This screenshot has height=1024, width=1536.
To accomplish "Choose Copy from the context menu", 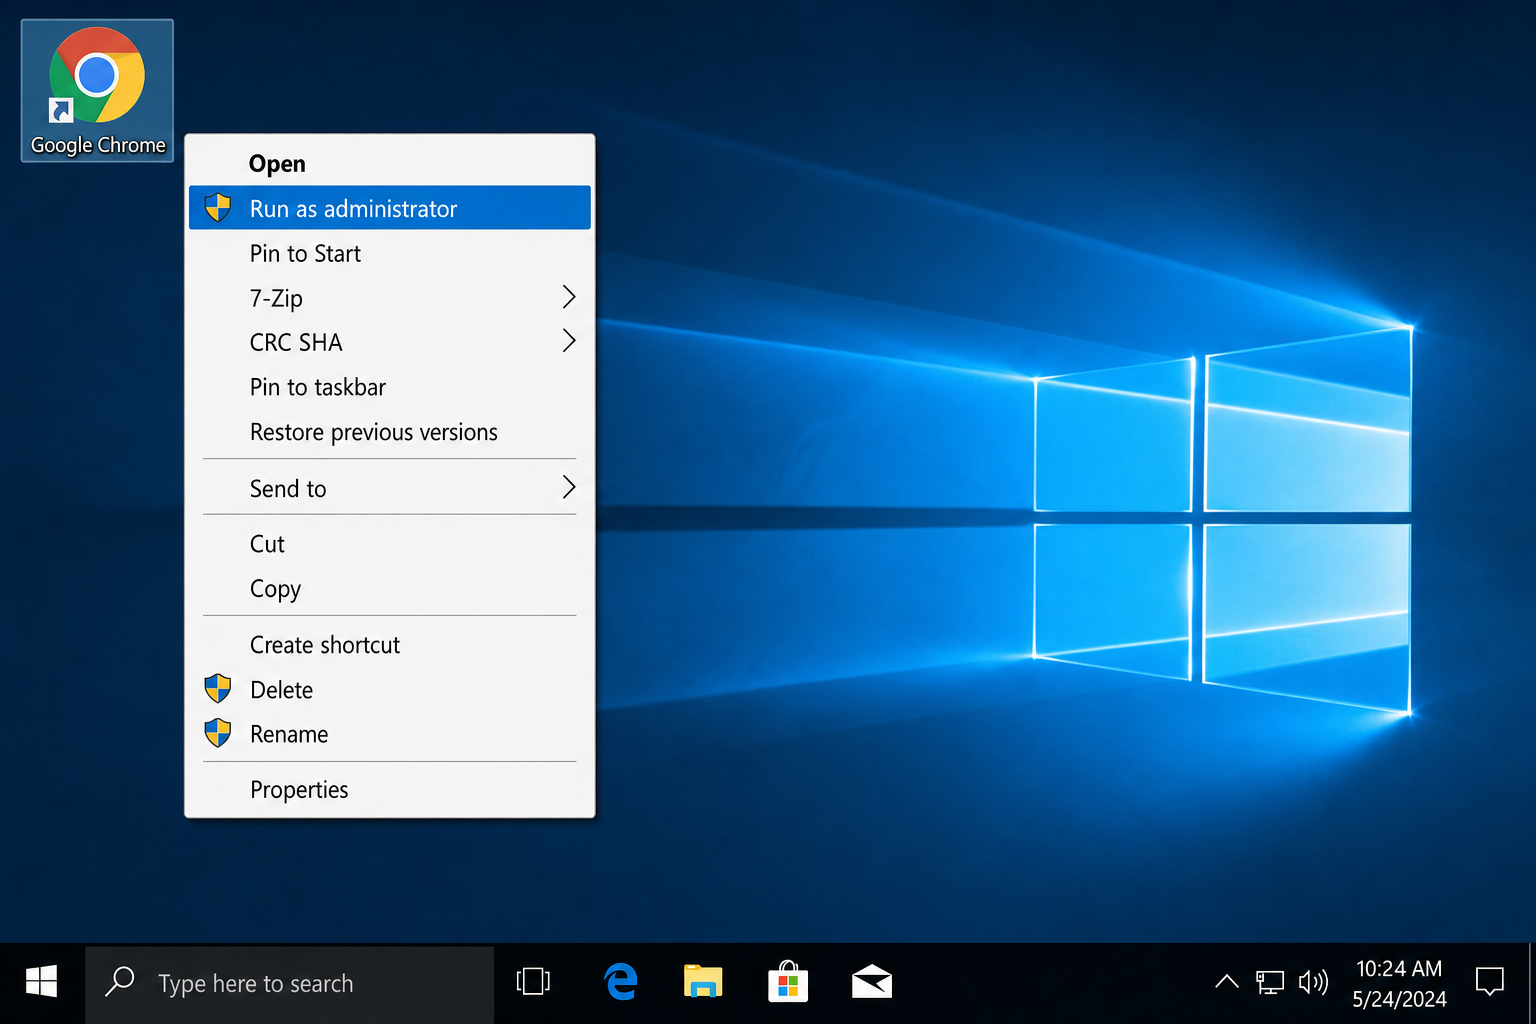I will [390, 588].
